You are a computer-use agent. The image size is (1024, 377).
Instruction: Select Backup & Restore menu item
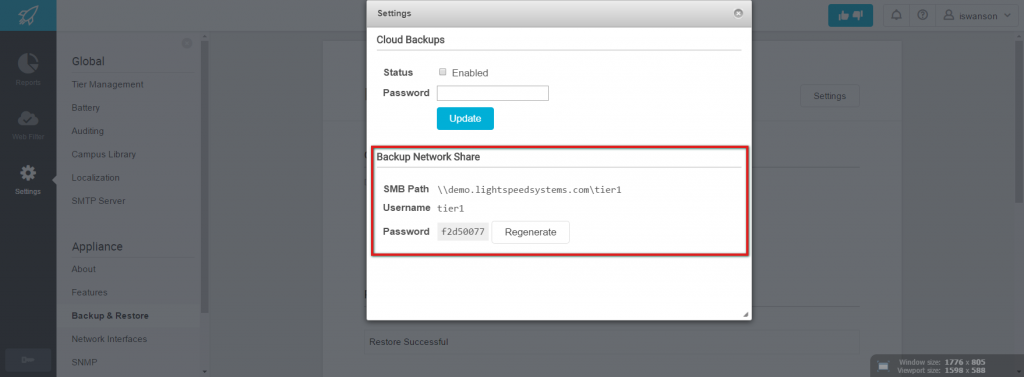[110, 316]
